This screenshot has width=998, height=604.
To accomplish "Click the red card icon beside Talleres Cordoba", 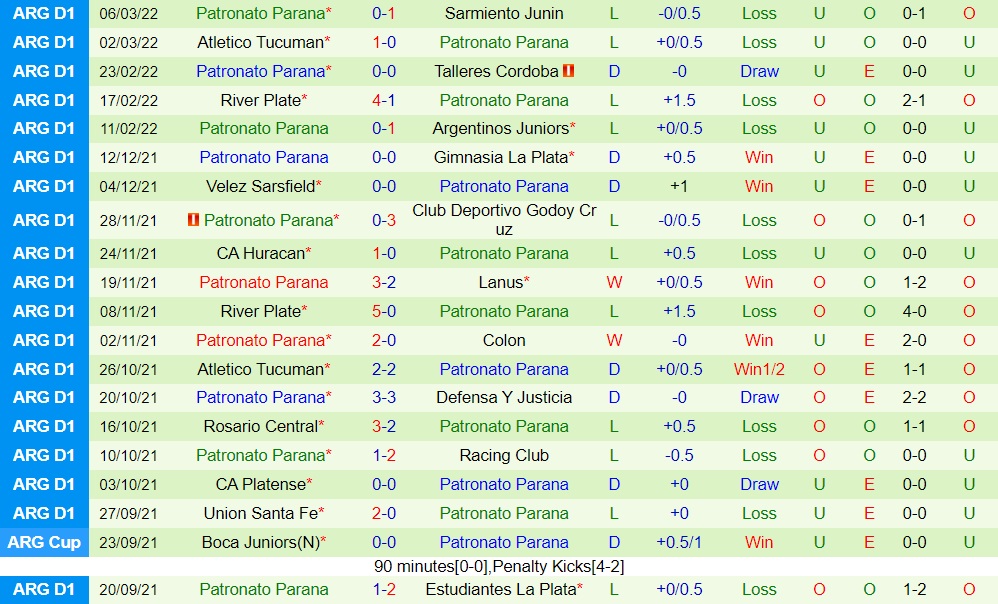I will [x=569, y=72].
